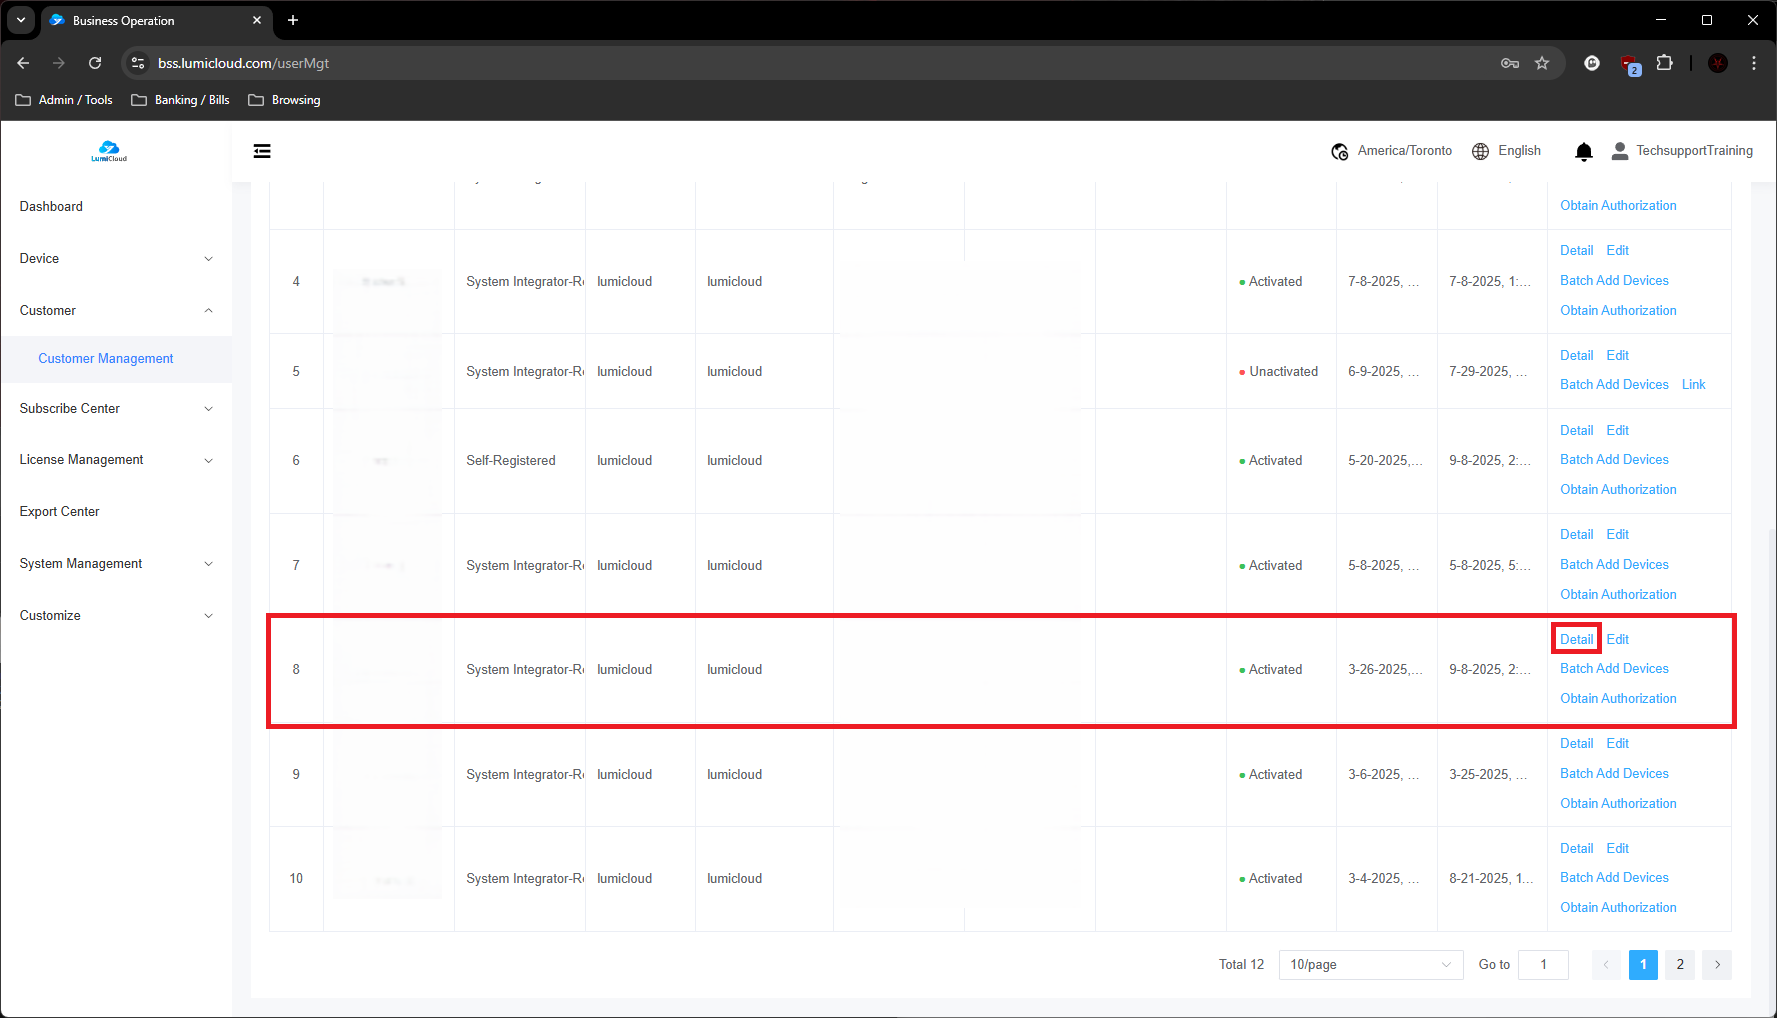
Task: Open Detail for row 8
Action: click(1576, 639)
